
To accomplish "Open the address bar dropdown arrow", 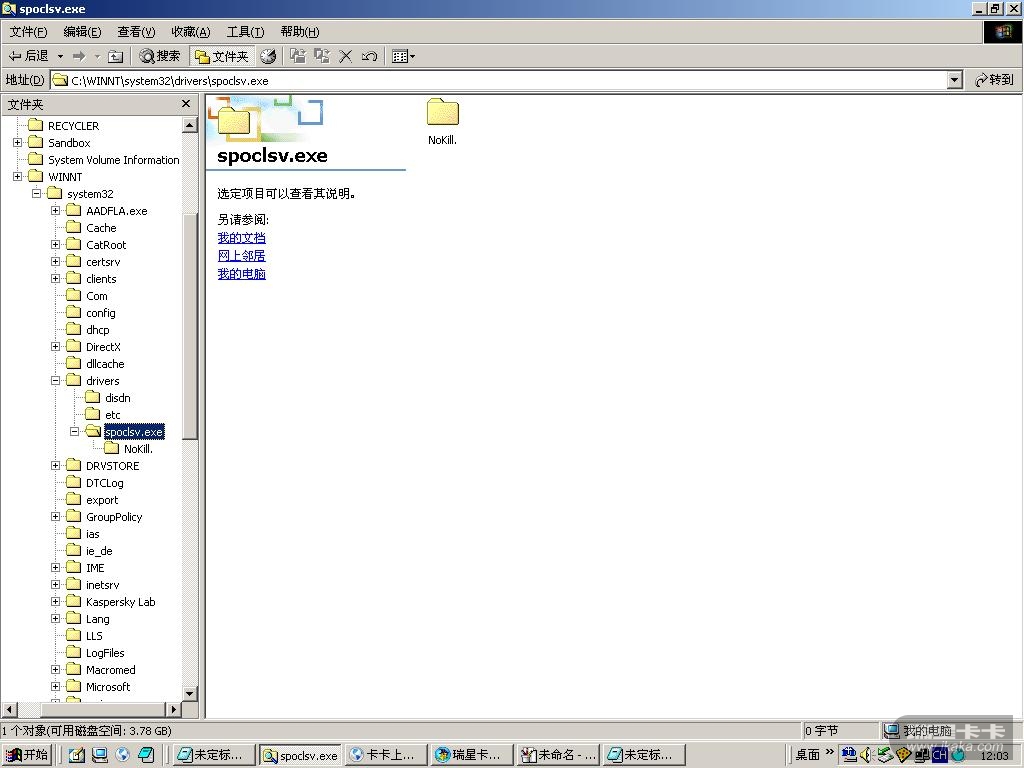I will click(x=954, y=80).
